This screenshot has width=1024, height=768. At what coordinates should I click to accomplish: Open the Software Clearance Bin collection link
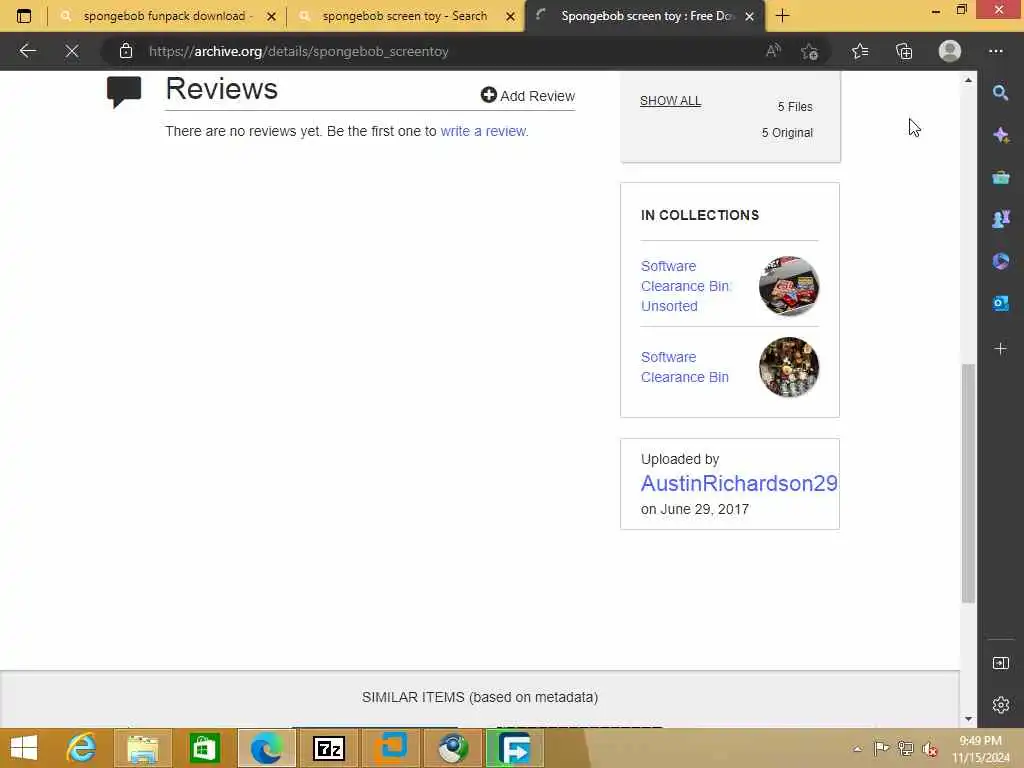click(x=684, y=367)
